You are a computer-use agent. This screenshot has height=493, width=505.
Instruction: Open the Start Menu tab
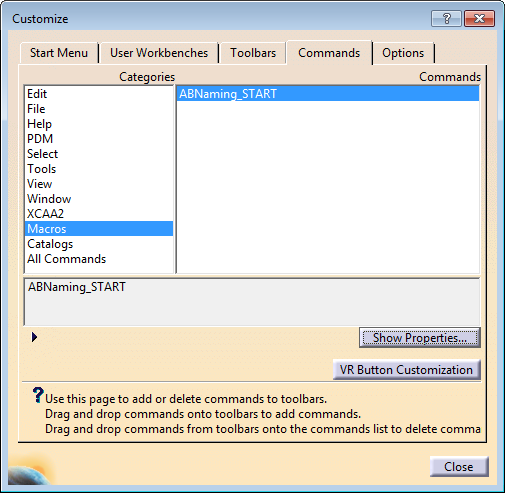pos(59,53)
